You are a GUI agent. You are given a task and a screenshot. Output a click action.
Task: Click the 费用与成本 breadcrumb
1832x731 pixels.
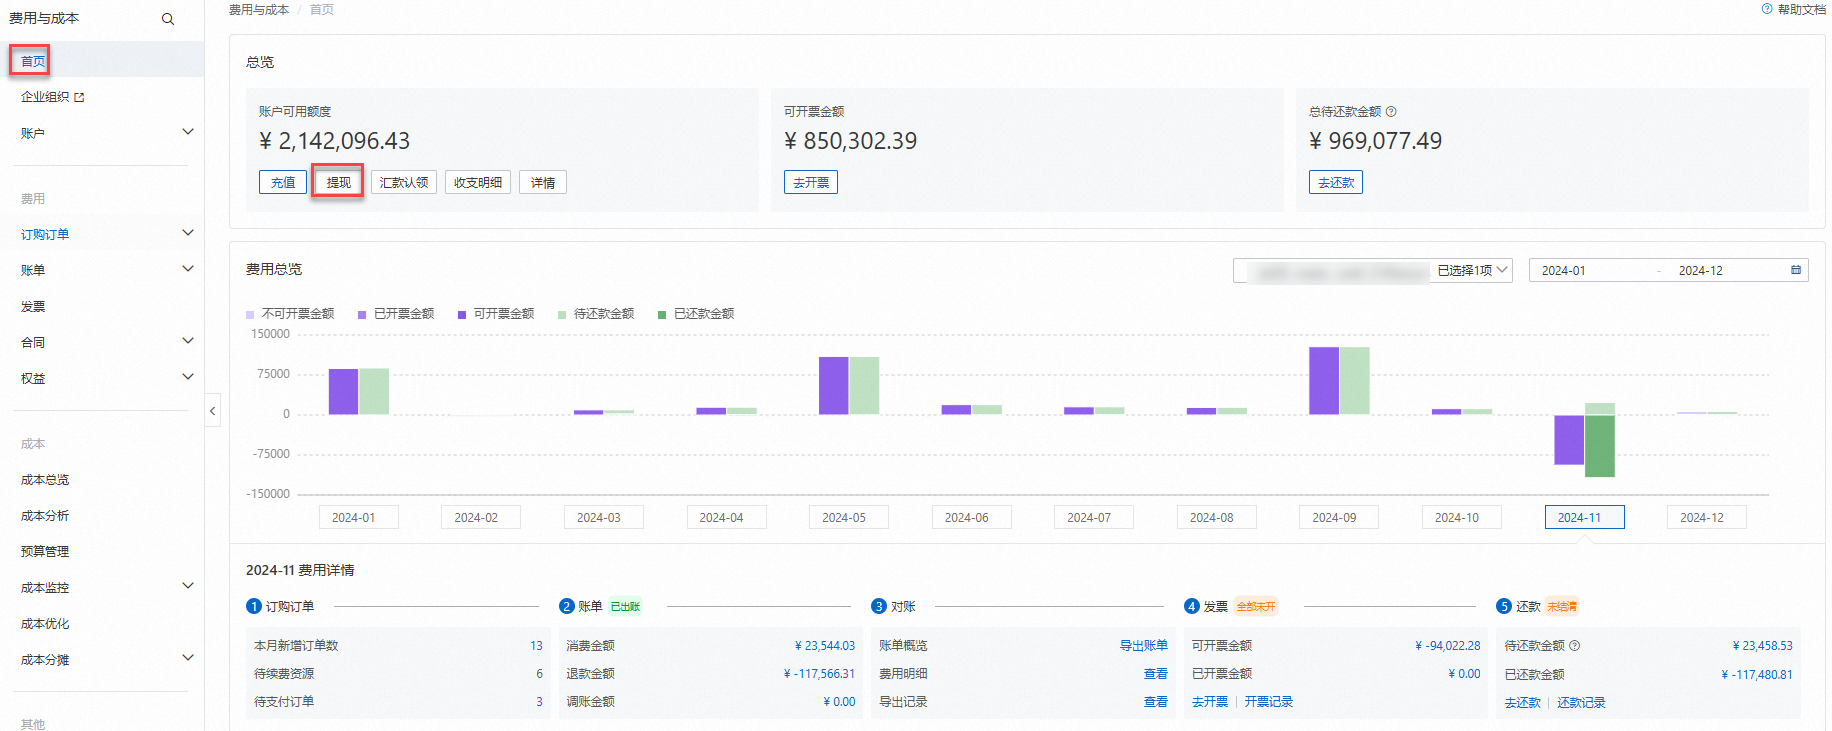coord(259,9)
